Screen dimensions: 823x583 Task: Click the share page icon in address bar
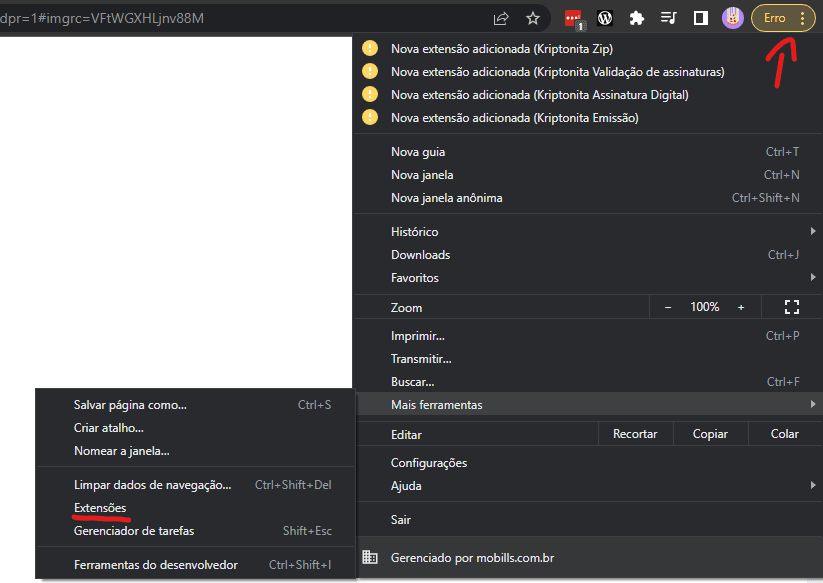(x=501, y=18)
